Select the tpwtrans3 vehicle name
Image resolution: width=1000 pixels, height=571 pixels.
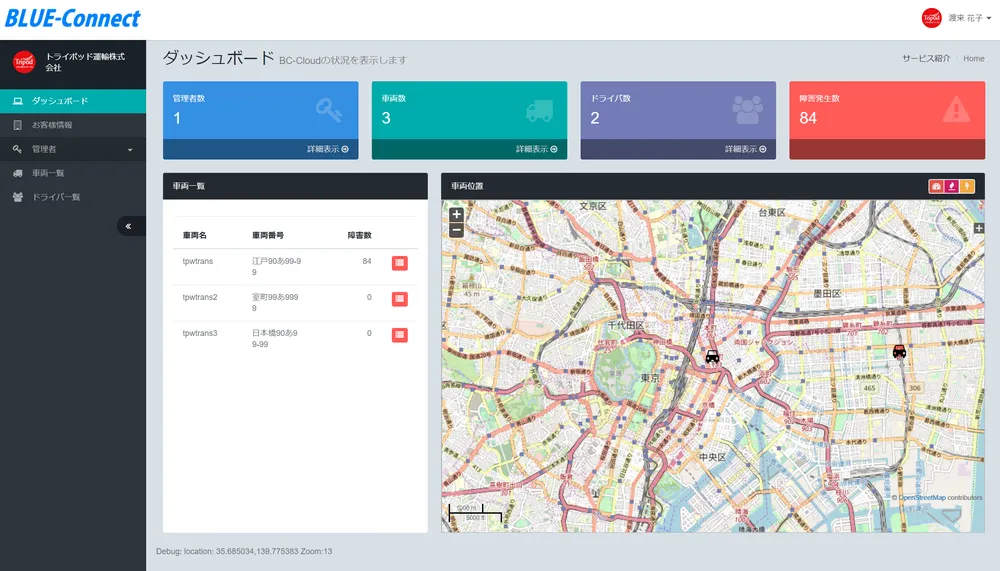[x=200, y=333]
